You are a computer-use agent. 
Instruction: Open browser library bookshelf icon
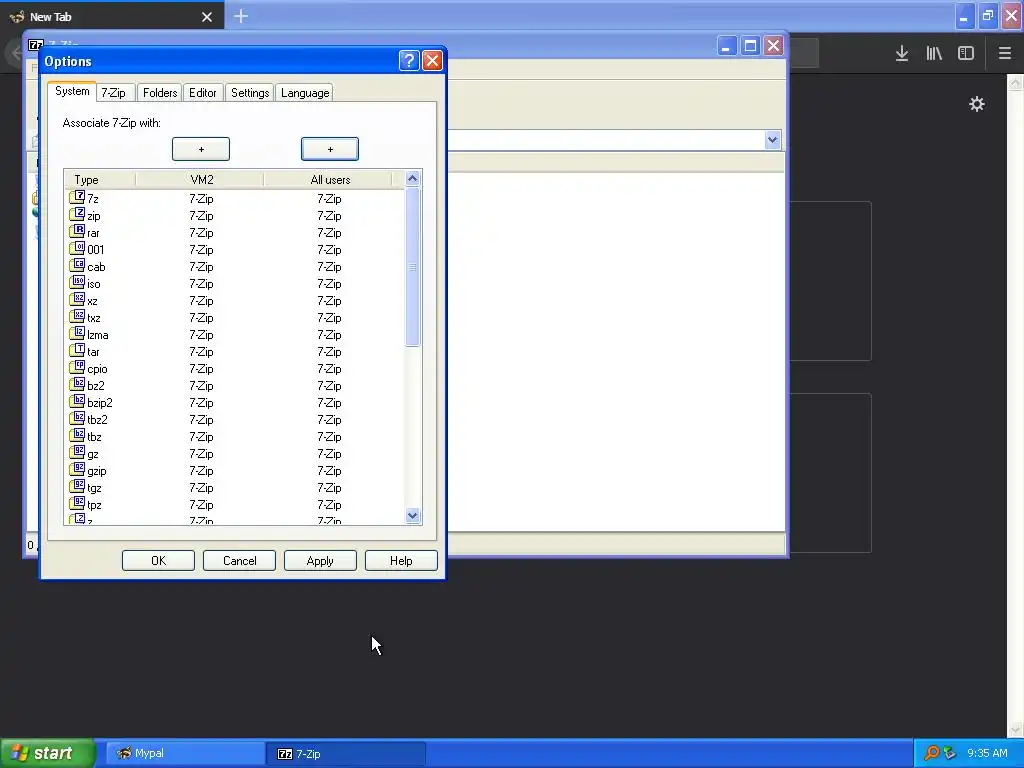click(x=934, y=53)
